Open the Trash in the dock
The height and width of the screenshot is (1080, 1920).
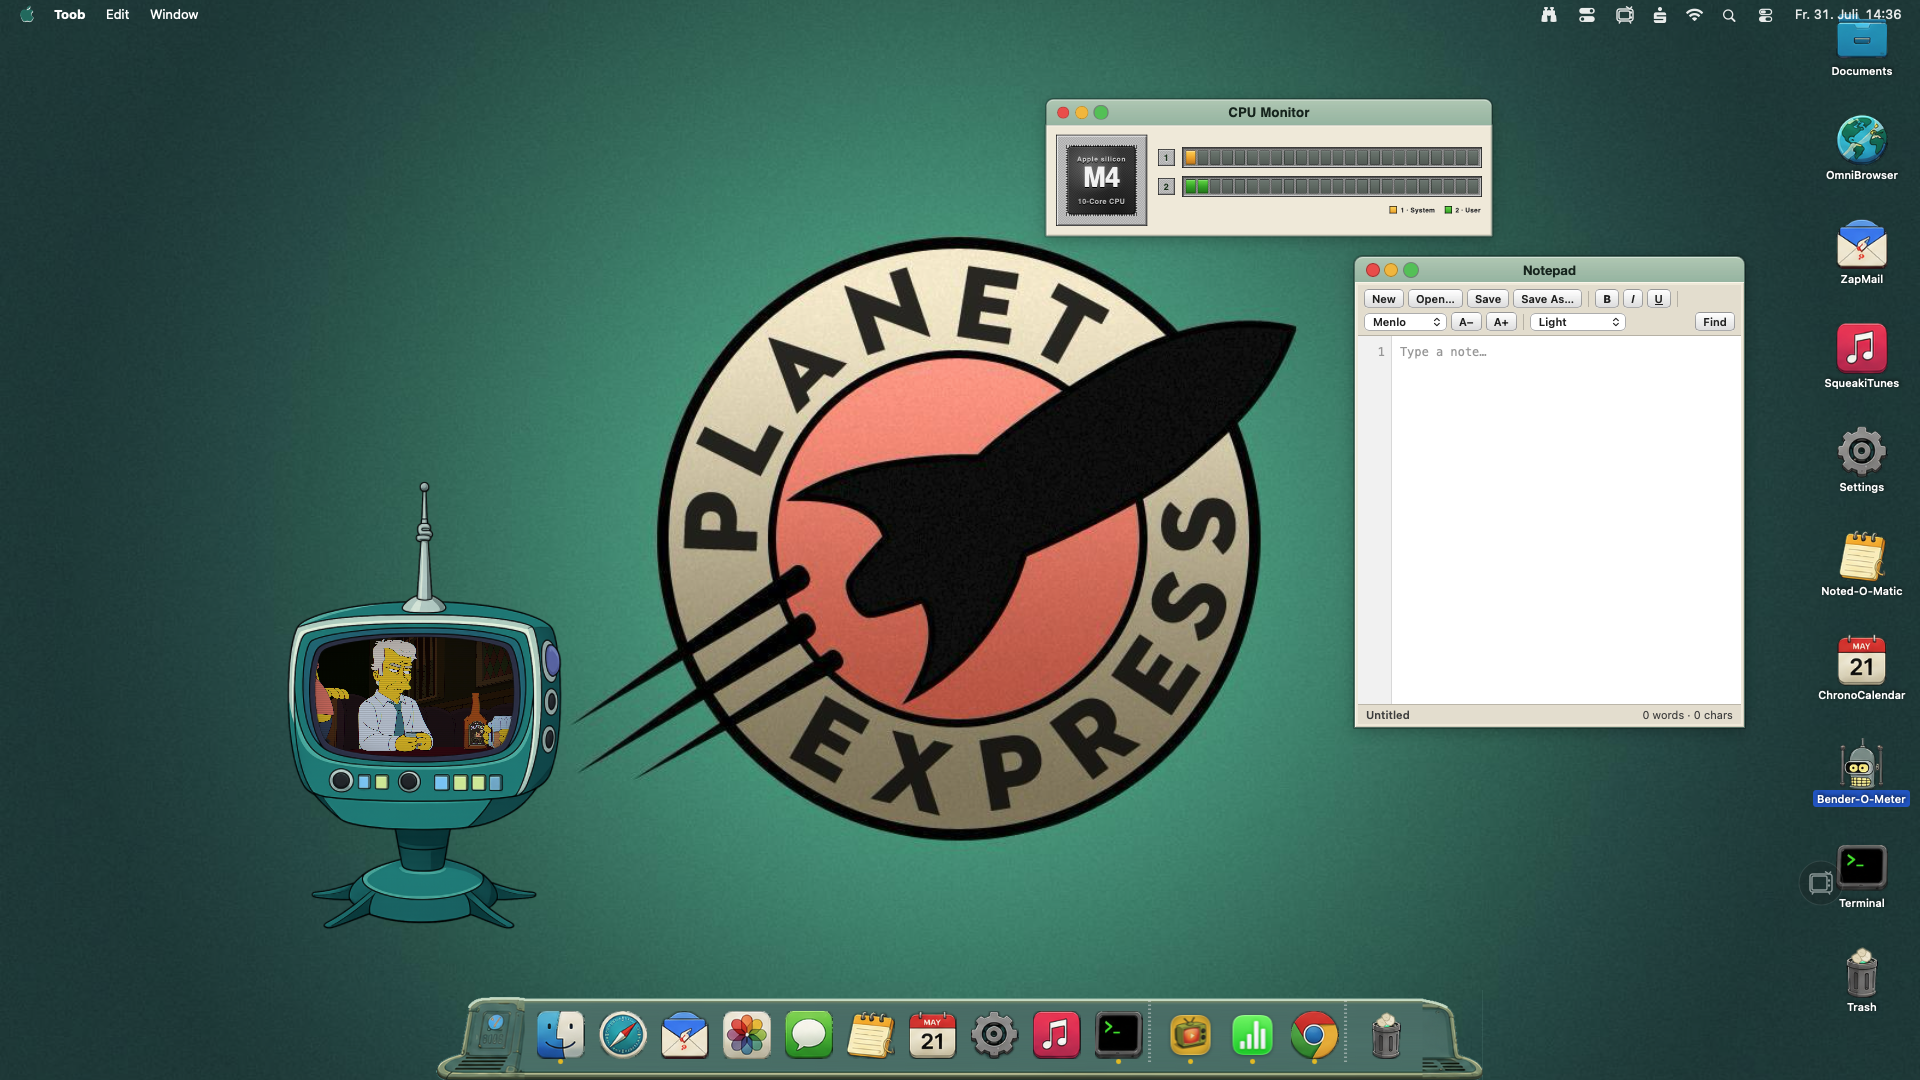[x=1386, y=1035]
